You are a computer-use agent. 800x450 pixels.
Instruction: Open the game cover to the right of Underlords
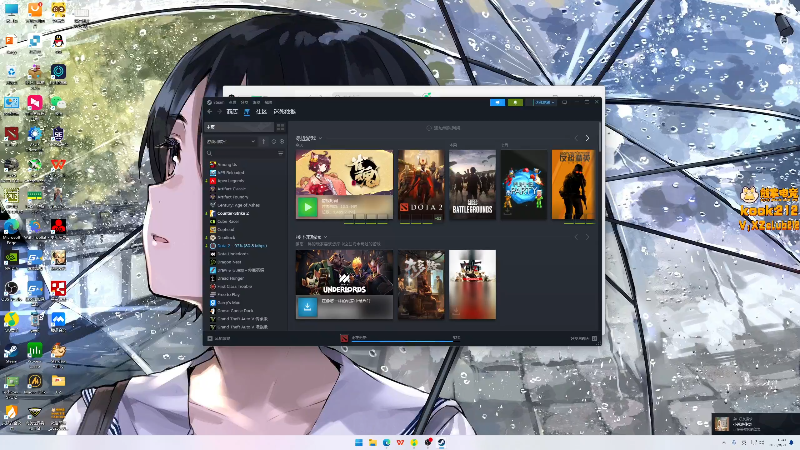pyautogui.click(x=421, y=285)
